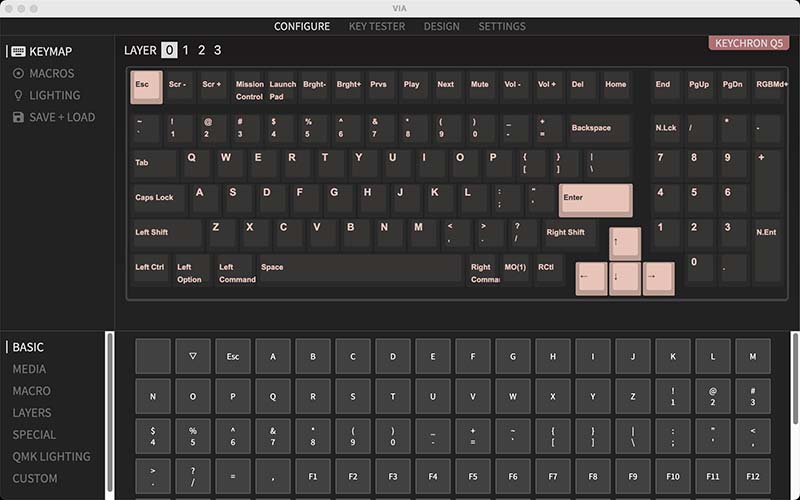Open the Custom keycode category
The width and height of the screenshot is (800, 500).
tap(35, 479)
